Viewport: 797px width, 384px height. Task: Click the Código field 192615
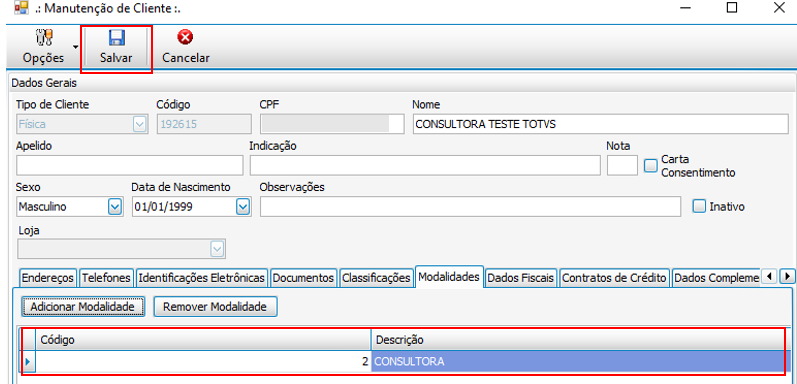tap(204, 124)
